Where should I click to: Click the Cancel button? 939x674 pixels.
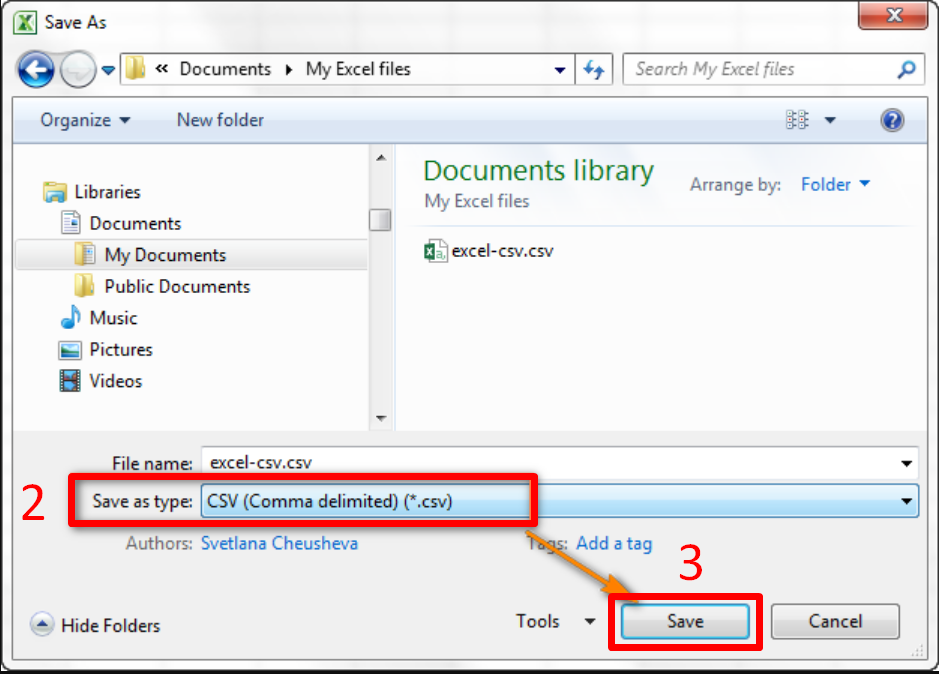pyautogui.click(x=835, y=621)
